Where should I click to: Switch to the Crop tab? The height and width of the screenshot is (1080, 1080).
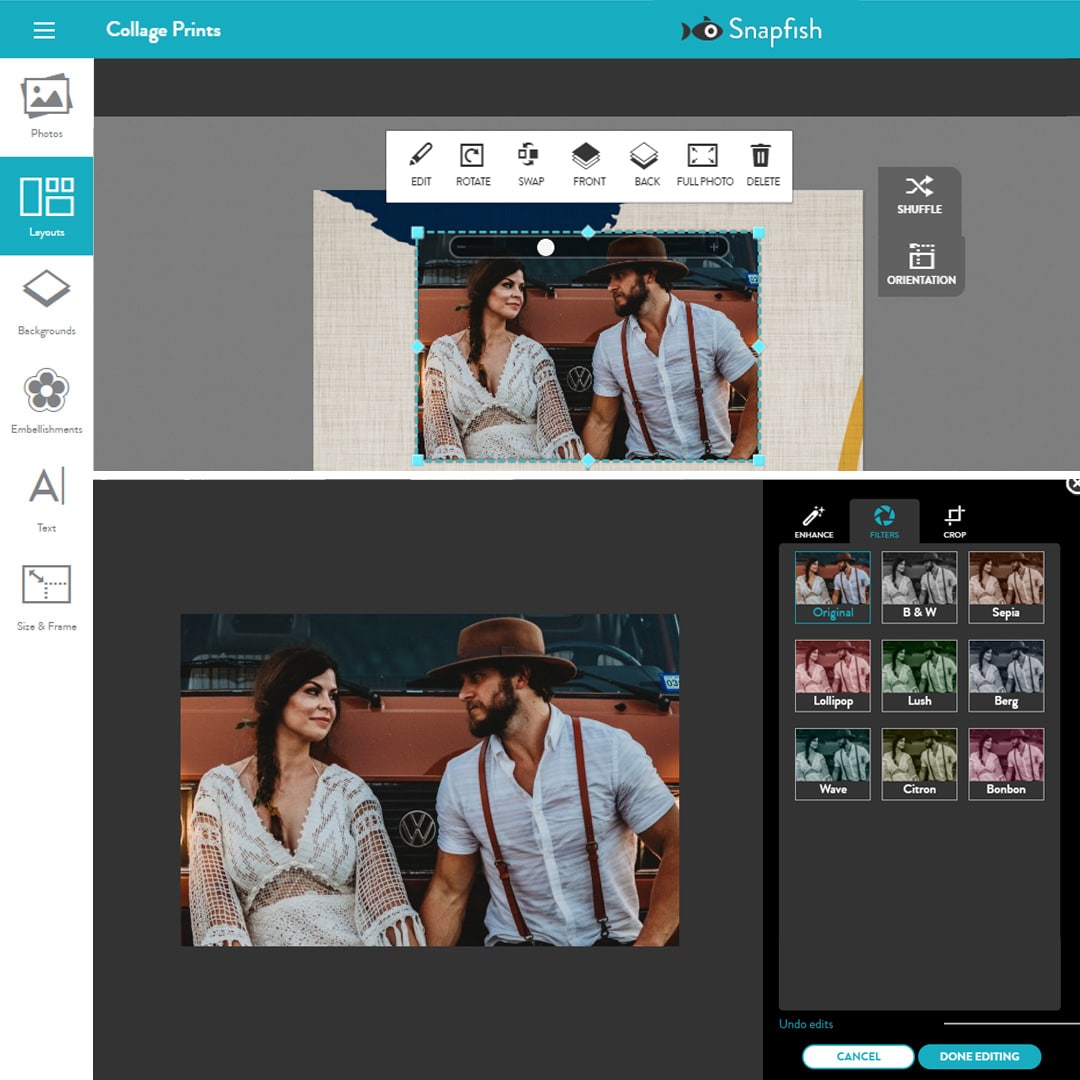click(953, 521)
